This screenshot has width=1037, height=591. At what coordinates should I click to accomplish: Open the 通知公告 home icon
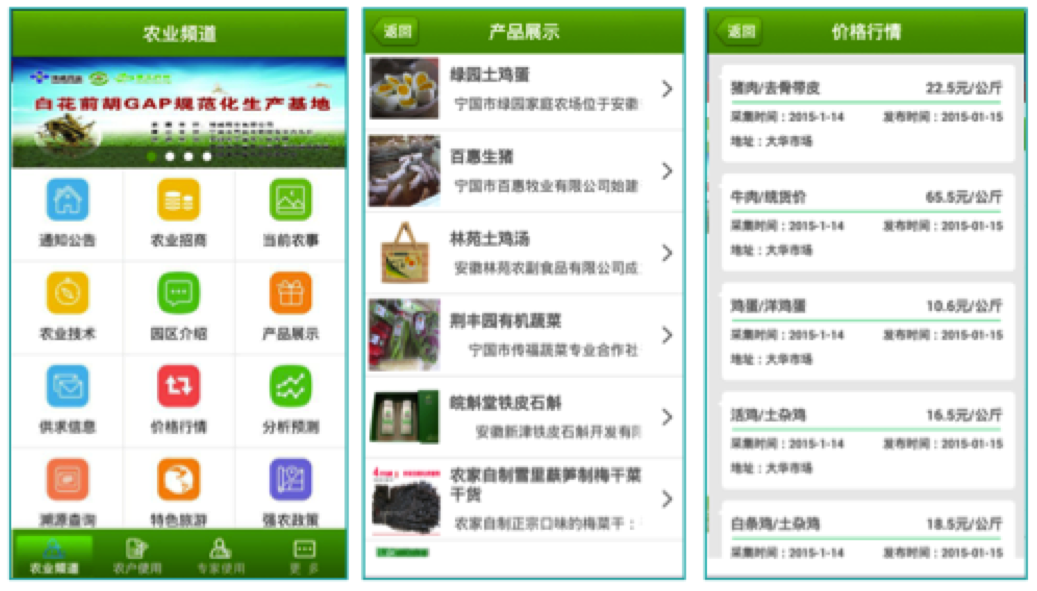click(67, 201)
